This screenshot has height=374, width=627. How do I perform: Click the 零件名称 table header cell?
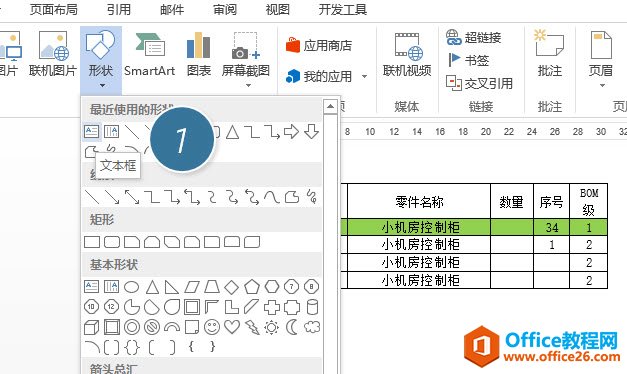point(419,201)
